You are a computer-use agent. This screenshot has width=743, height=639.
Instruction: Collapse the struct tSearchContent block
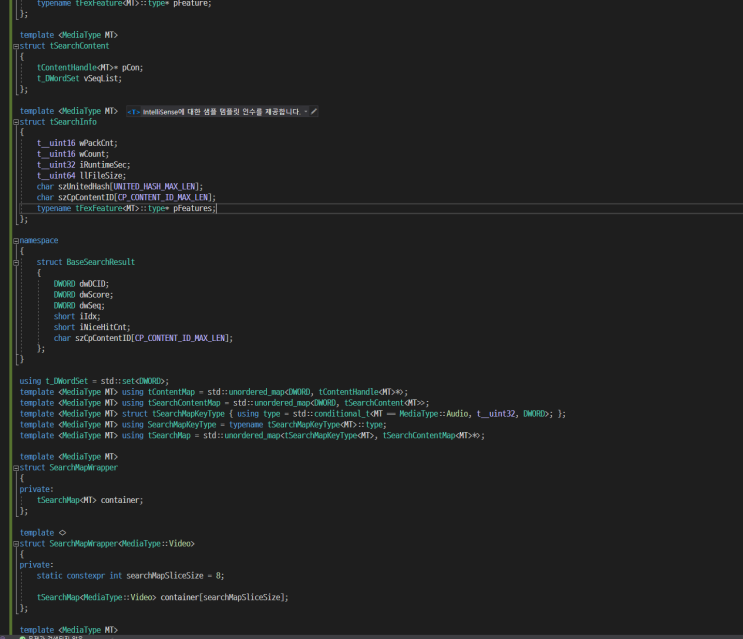16,46
